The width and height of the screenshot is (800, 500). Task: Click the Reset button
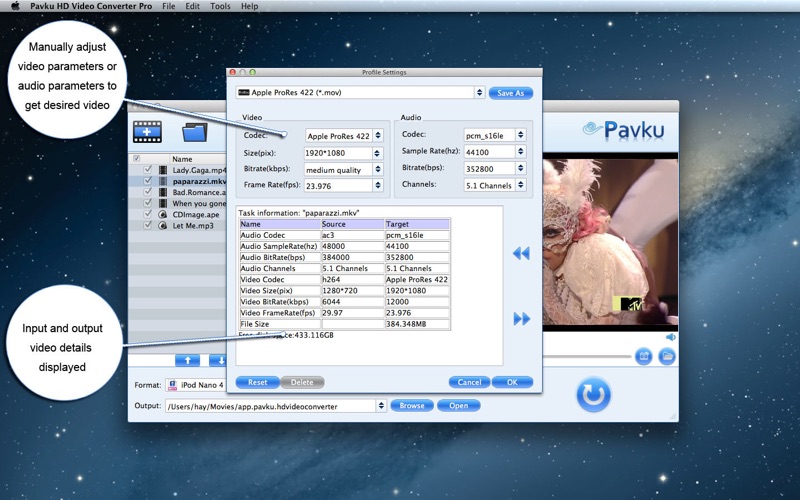click(x=258, y=382)
